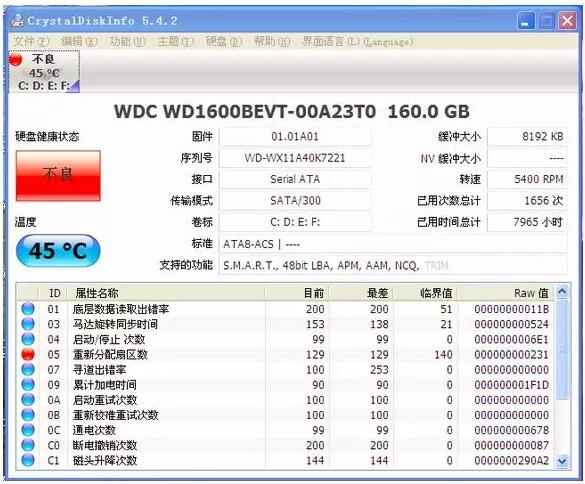Screen dimensions: 585x484
Task: Open the 硬盘 (Disk) menu
Action: (x=224, y=41)
